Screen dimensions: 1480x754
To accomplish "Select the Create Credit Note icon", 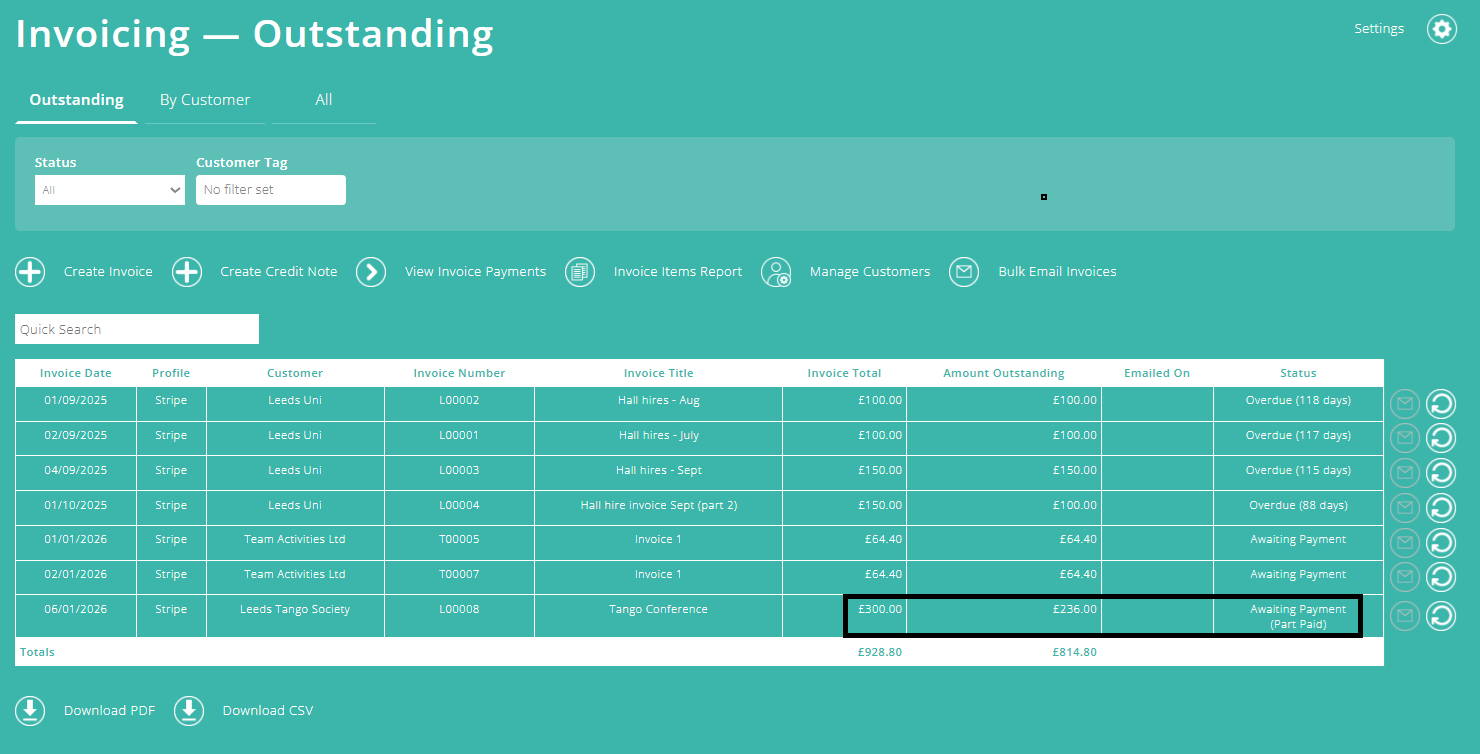I will coord(187,271).
